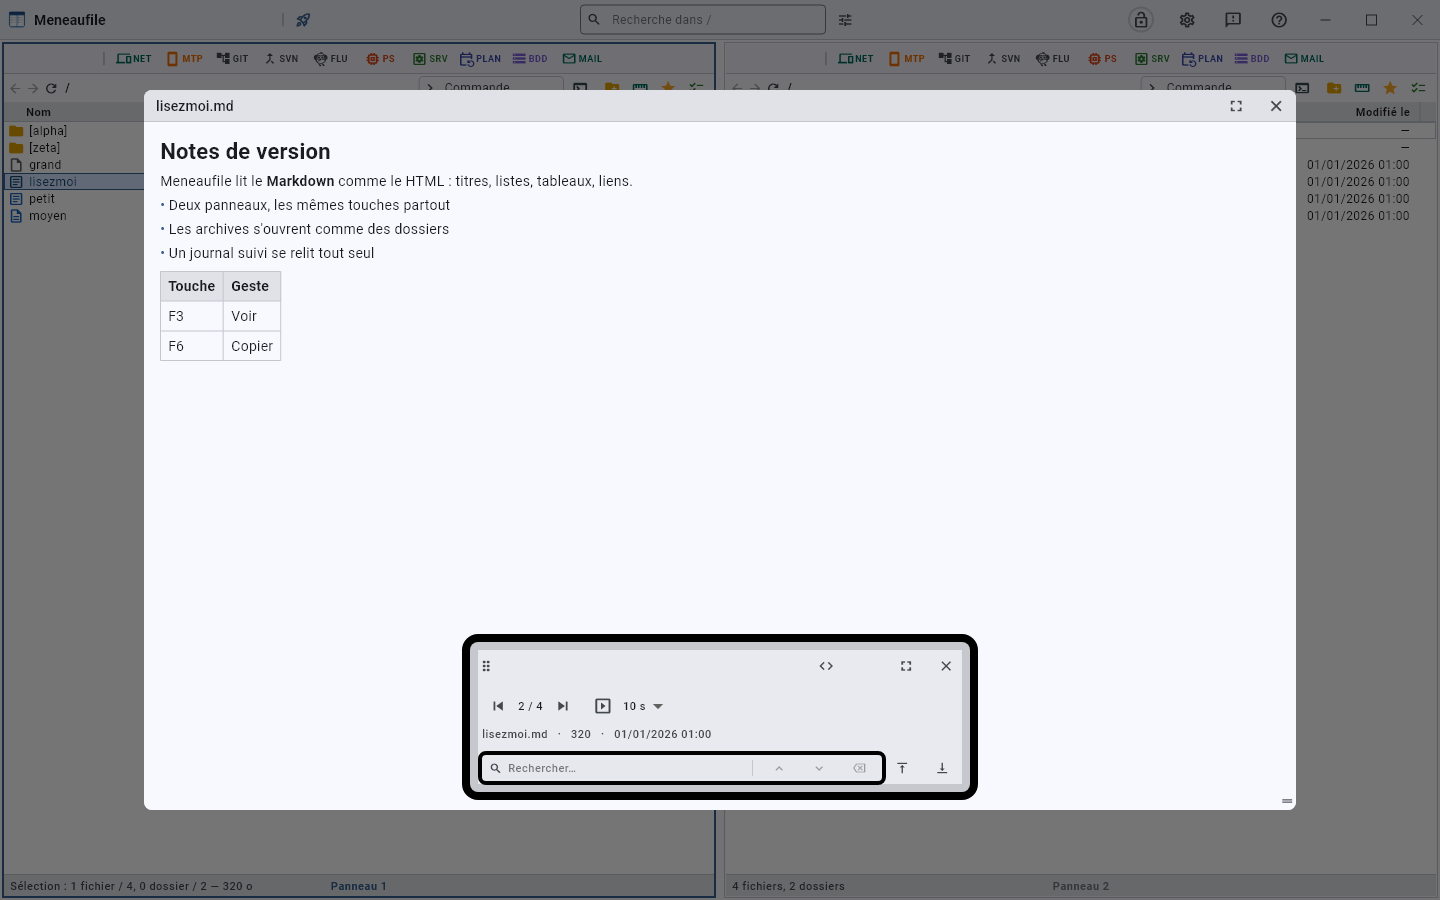This screenshot has width=1440, height=900.
Task: Click GIT button in right panel toolbar
Action: [954, 59]
